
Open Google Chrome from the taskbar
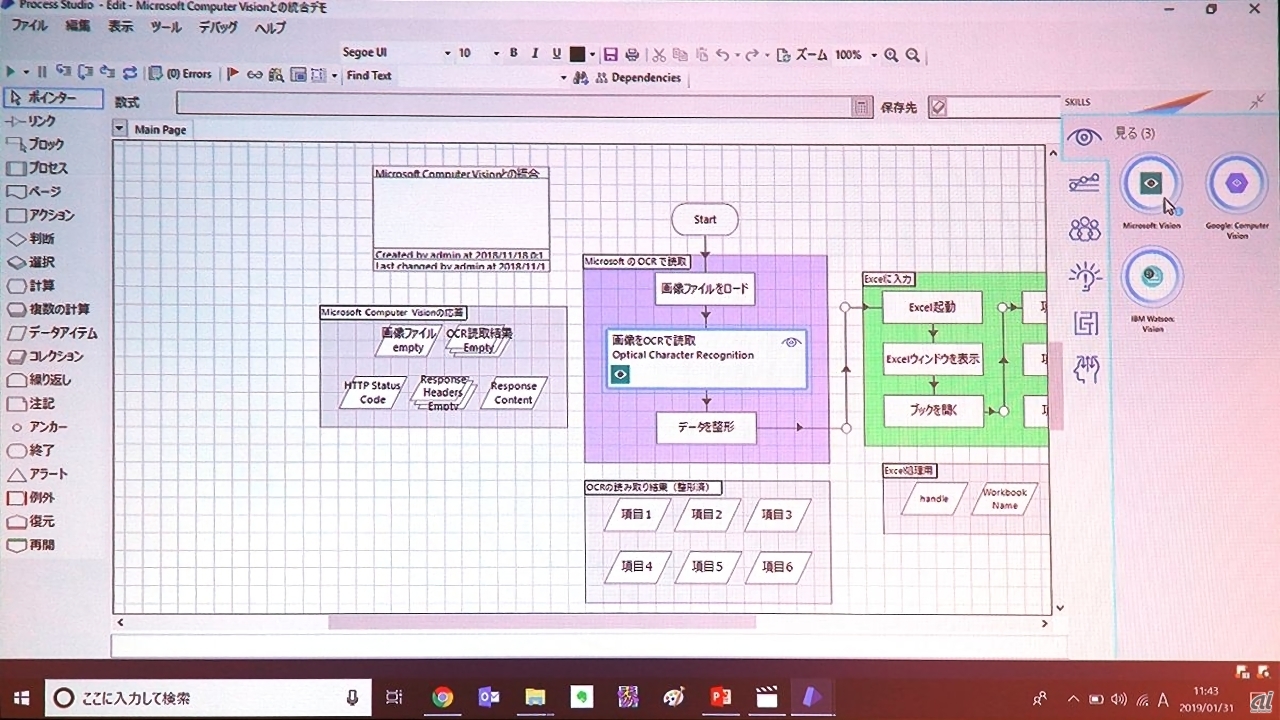coord(443,697)
